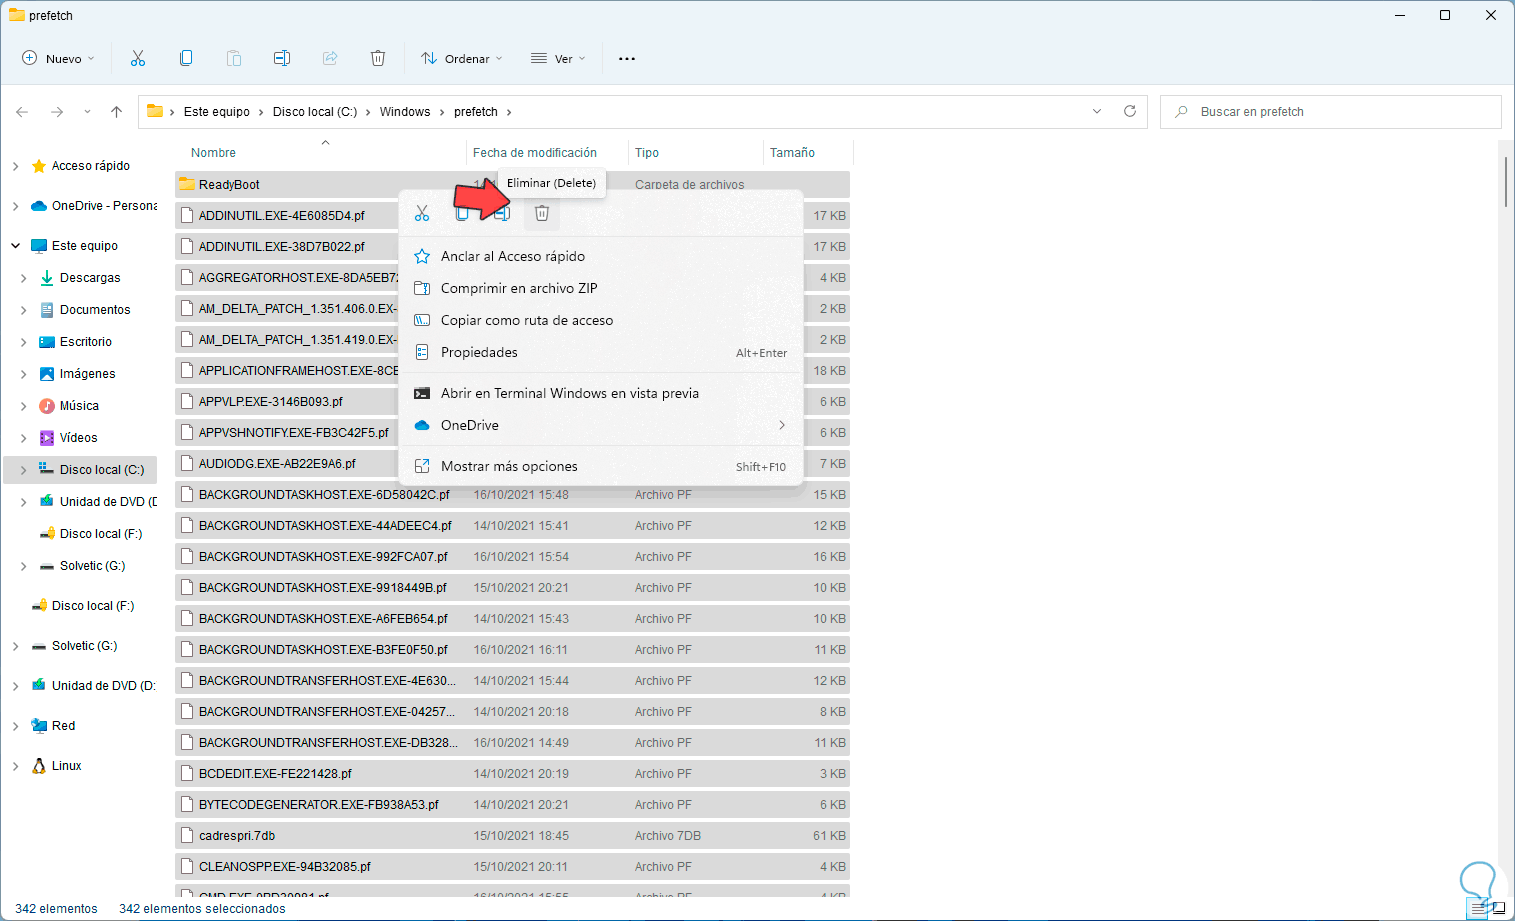Expand the Red tree node
The width and height of the screenshot is (1515, 921).
pos(15,726)
